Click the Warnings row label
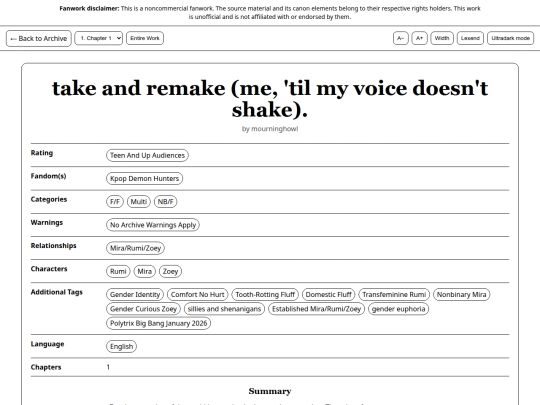The width and height of the screenshot is (540, 405). pyautogui.click(x=47, y=222)
